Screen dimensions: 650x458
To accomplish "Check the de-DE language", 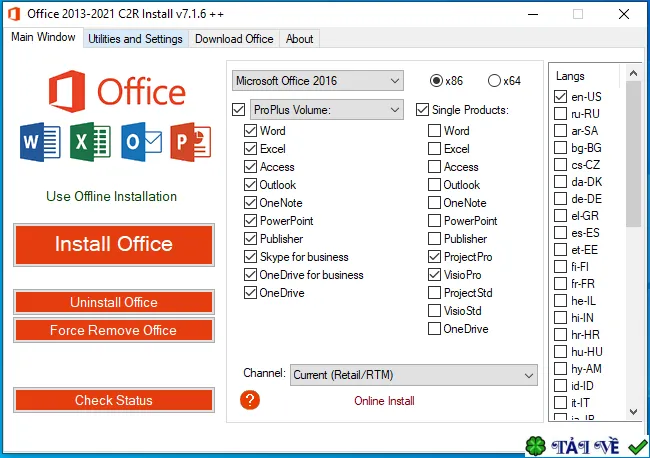I will pos(560,199).
